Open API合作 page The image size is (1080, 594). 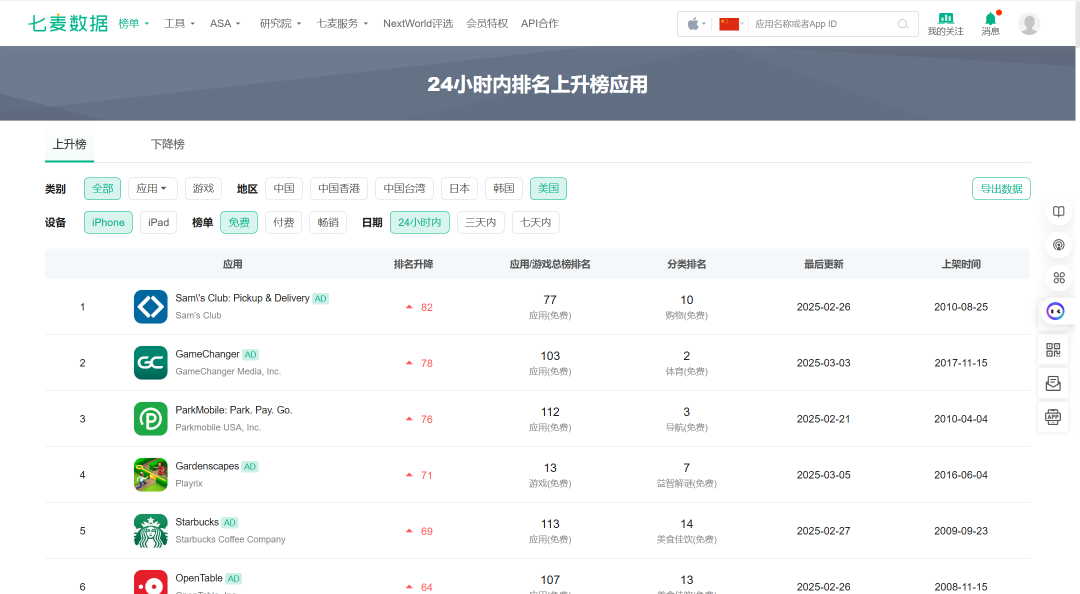tap(540, 23)
